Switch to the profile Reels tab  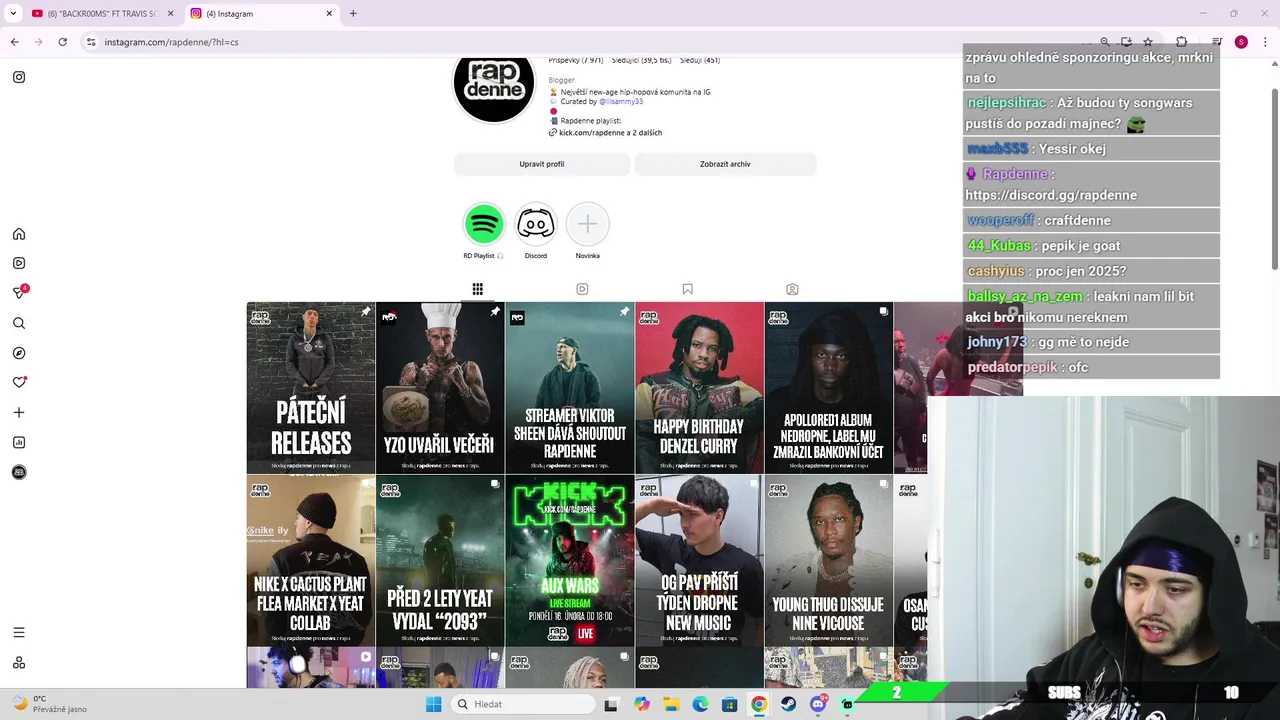582,289
